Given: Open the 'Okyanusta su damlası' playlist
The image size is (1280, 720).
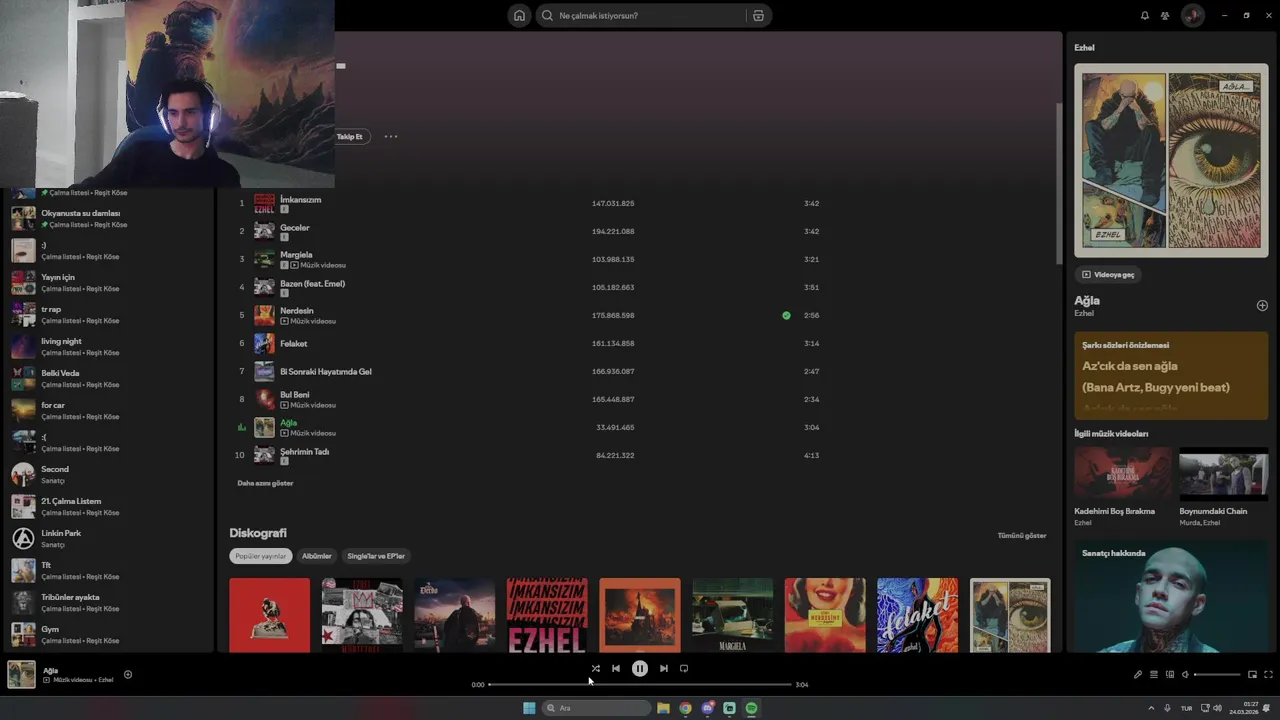Looking at the screenshot, I should (x=107, y=218).
